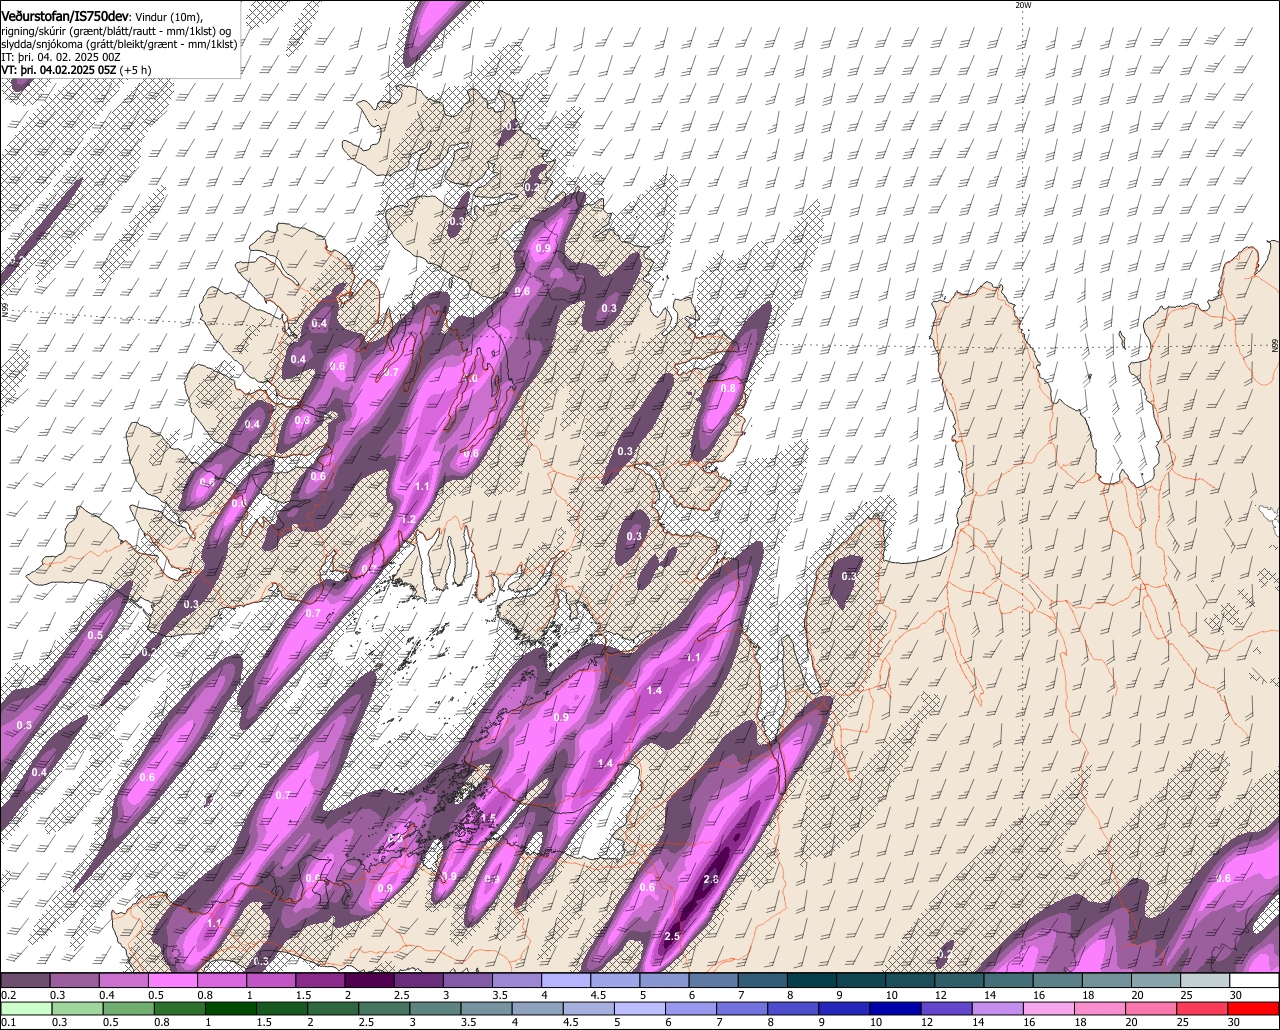Pick the rain legend red swatch for 30

[x=1254, y=1008]
